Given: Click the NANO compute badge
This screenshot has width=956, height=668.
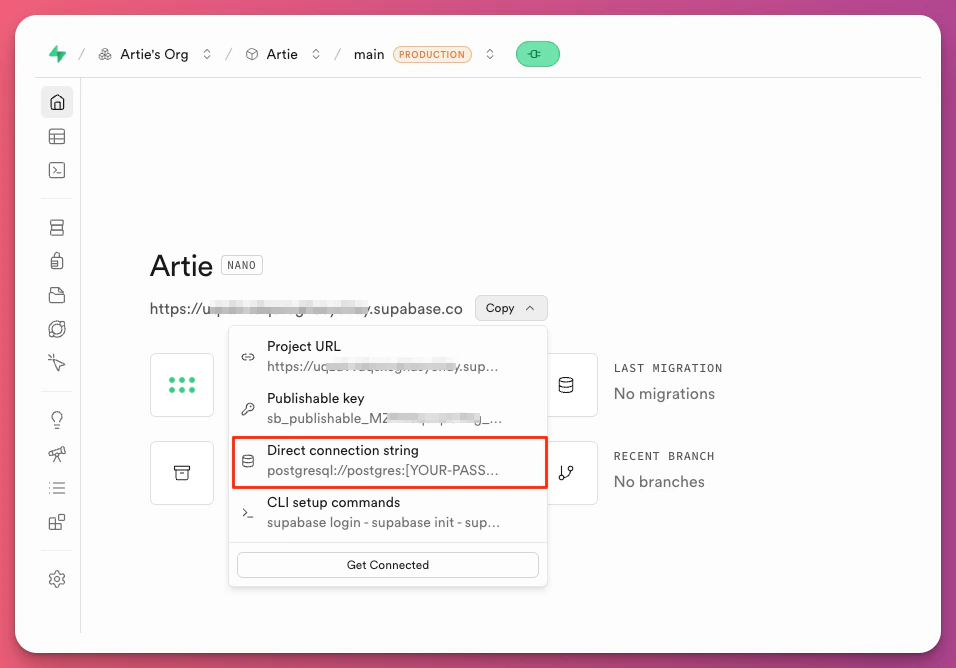Looking at the screenshot, I should pos(241,265).
